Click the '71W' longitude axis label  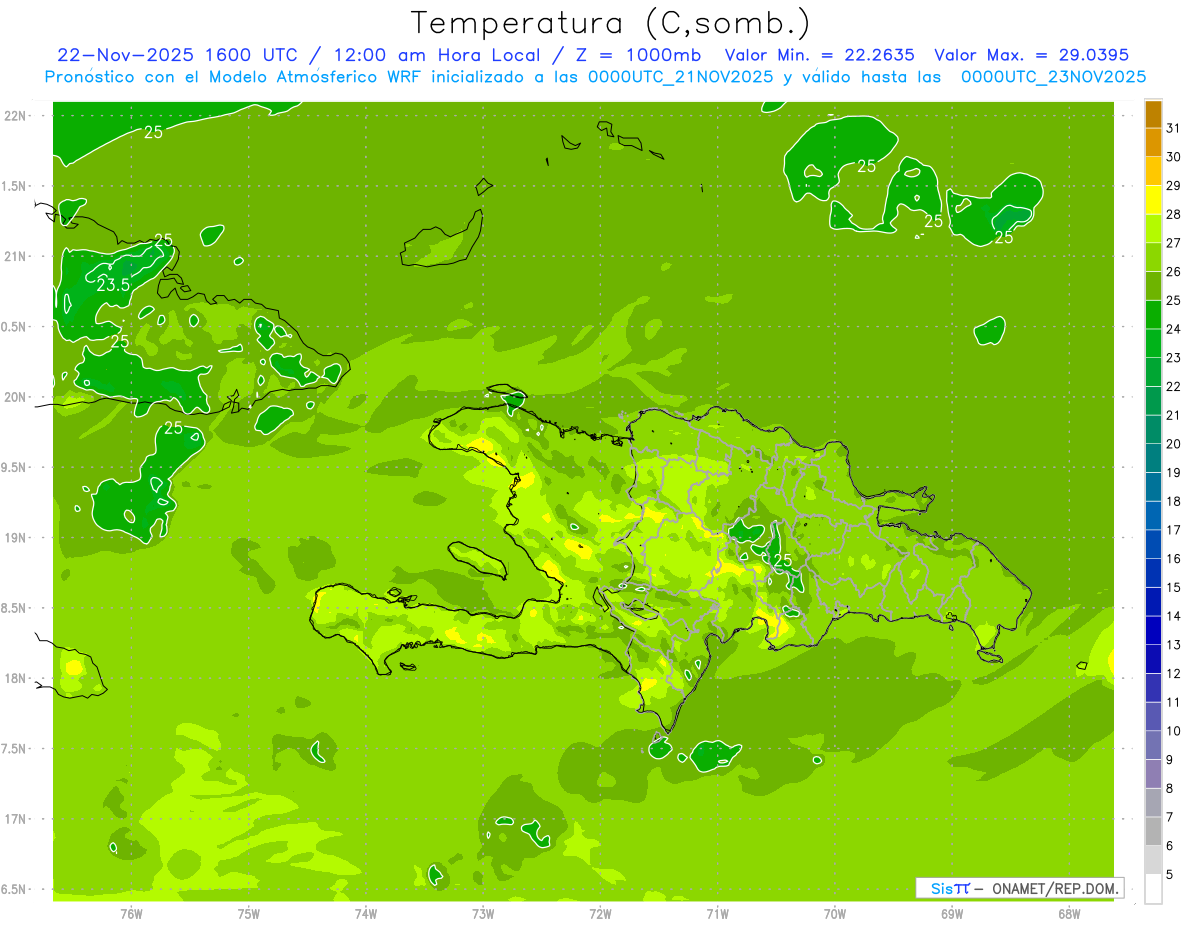(x=717, y=913)
